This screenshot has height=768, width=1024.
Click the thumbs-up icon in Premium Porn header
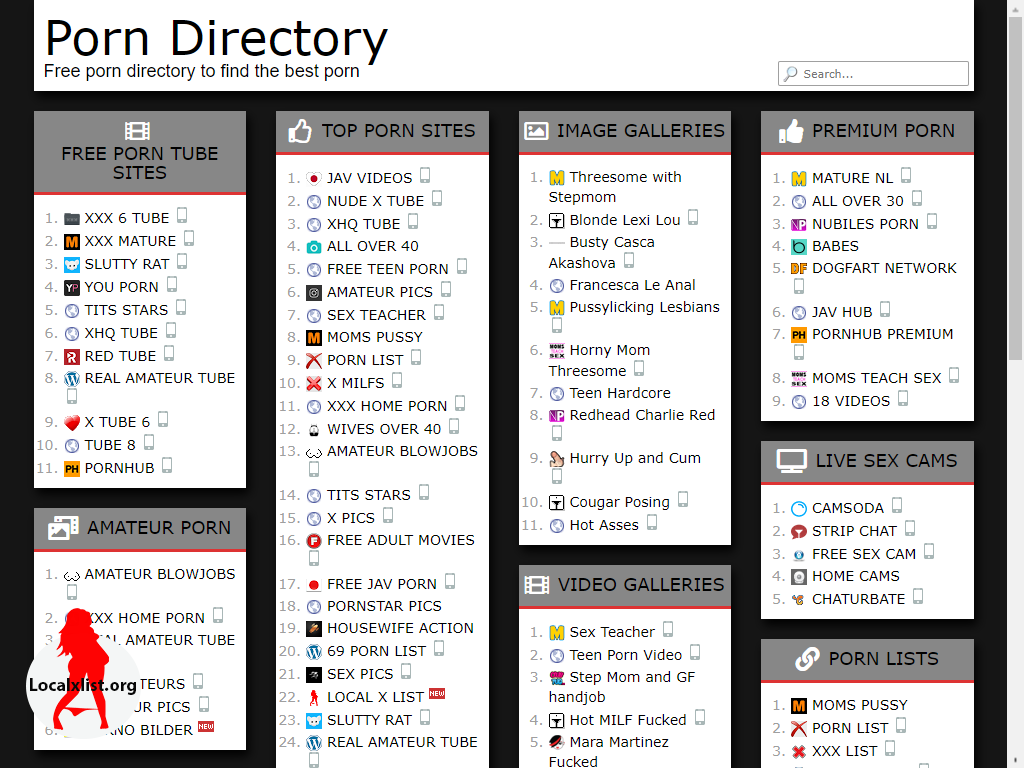tap(791, 131)
